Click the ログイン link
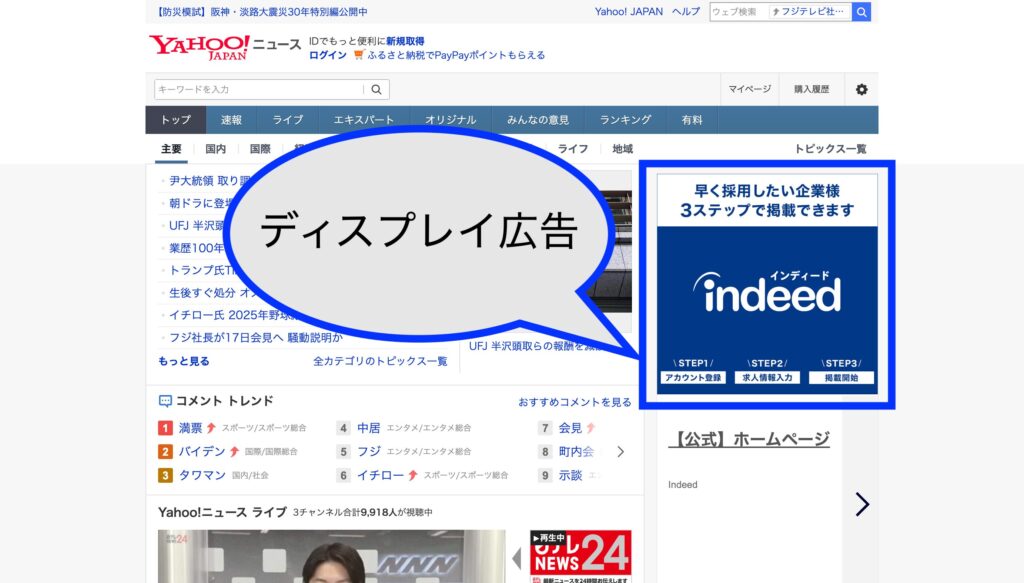 click(x=328, y=55)
